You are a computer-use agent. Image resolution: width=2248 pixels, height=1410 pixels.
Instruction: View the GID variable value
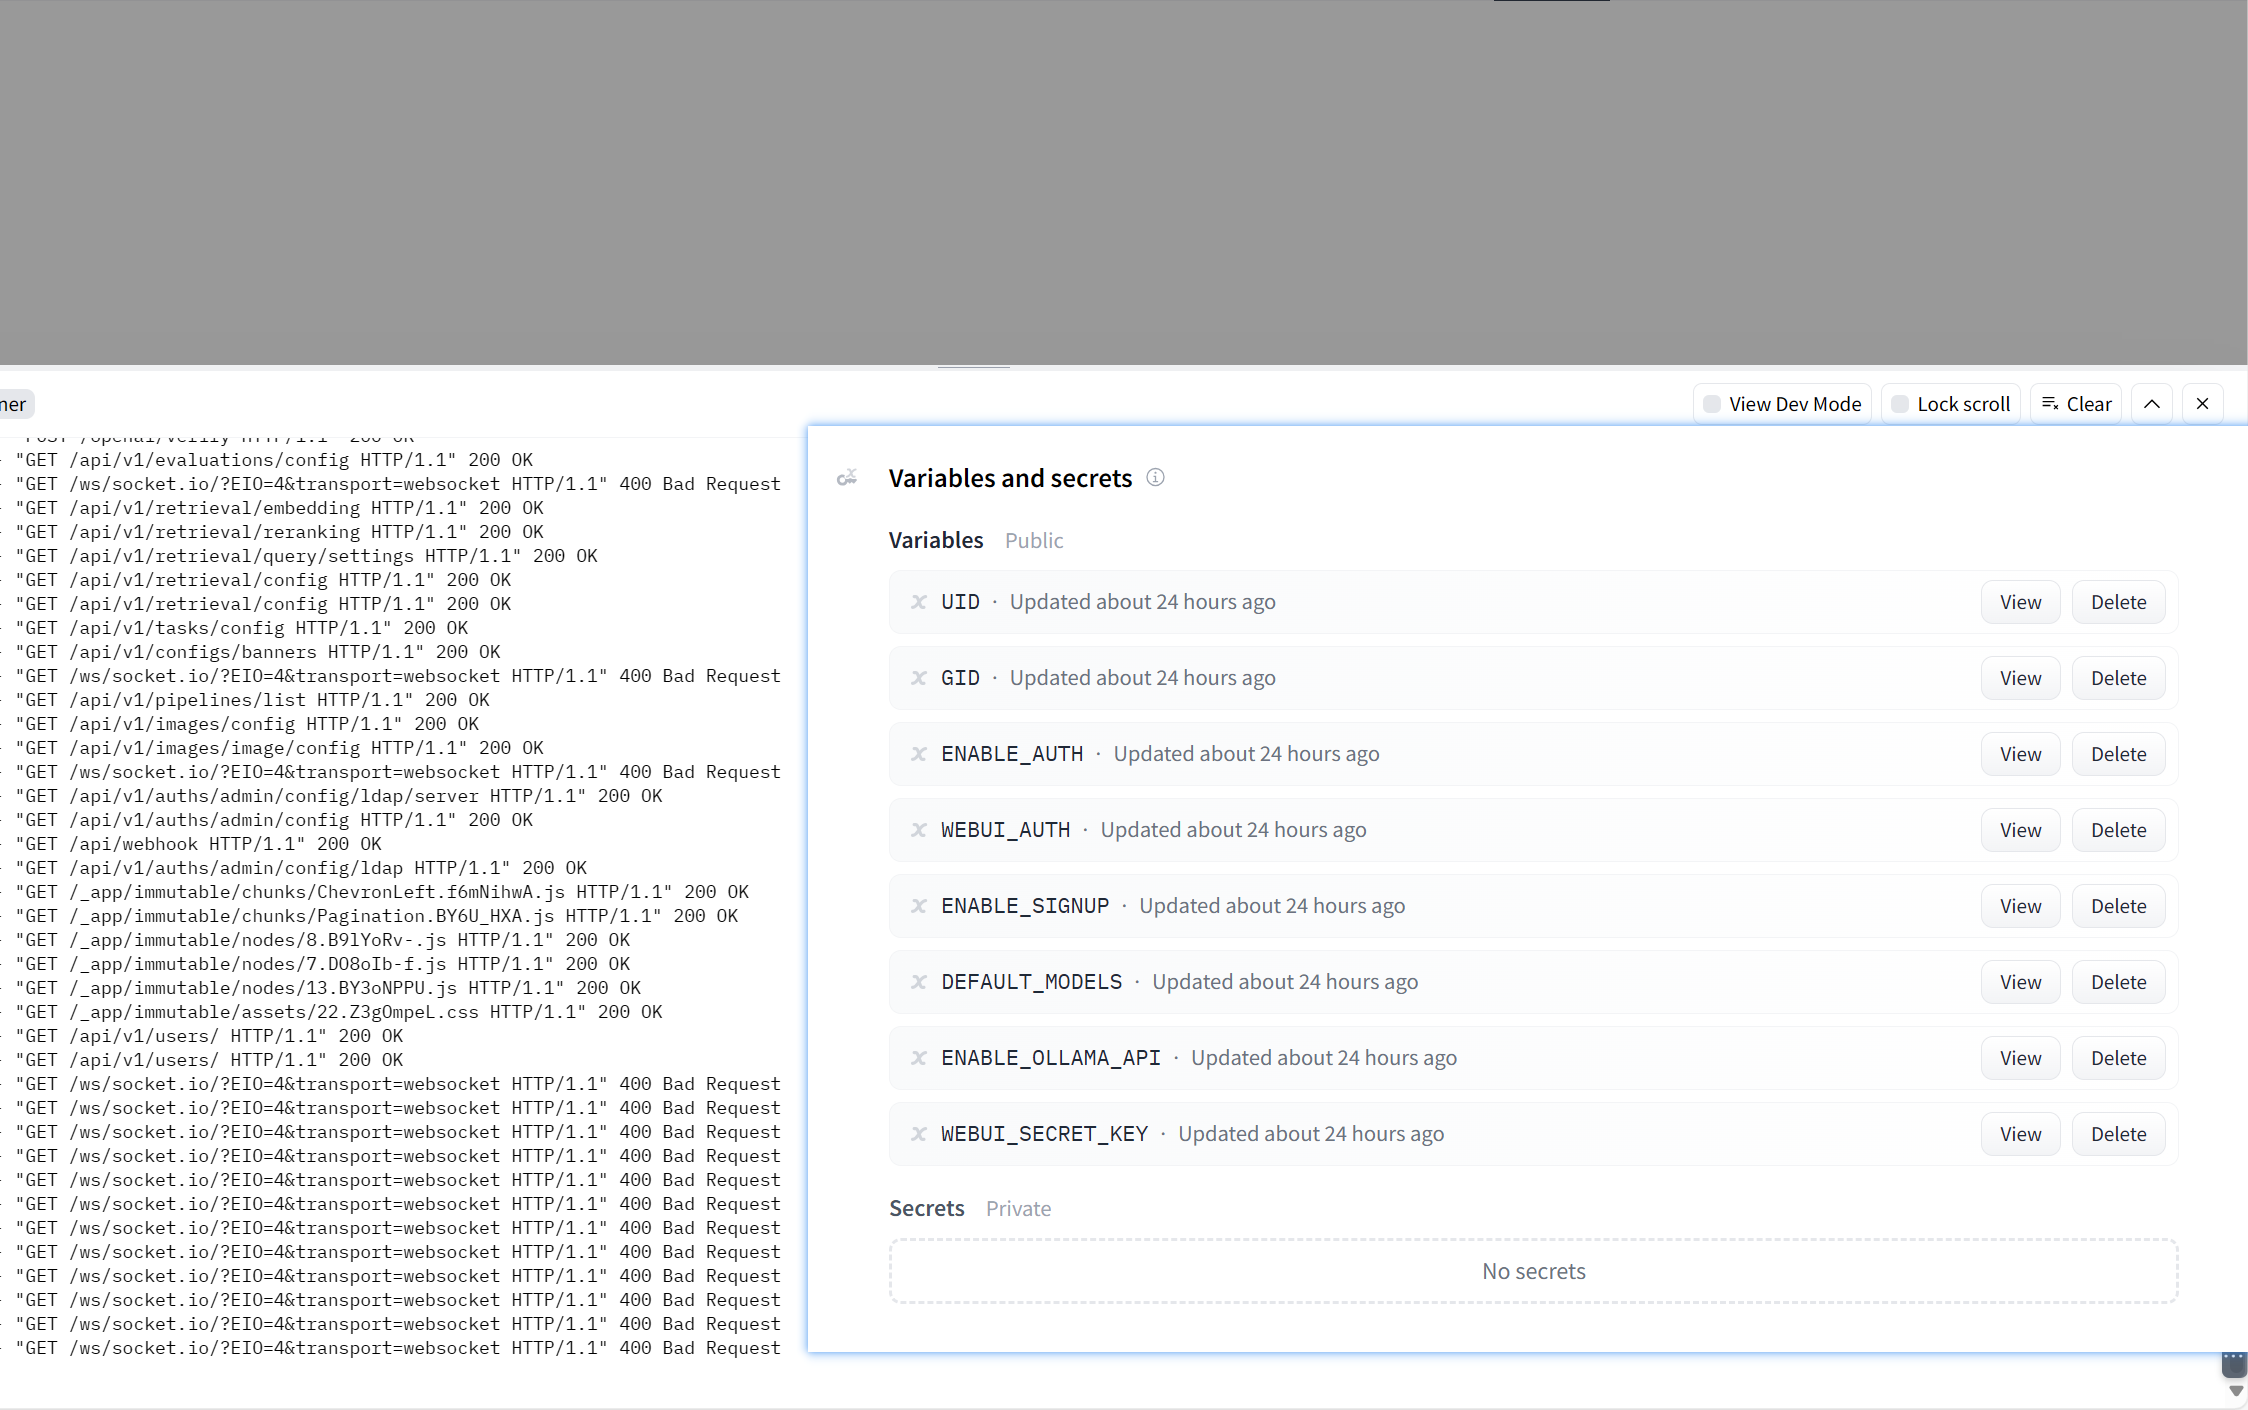pos(2020,678)
